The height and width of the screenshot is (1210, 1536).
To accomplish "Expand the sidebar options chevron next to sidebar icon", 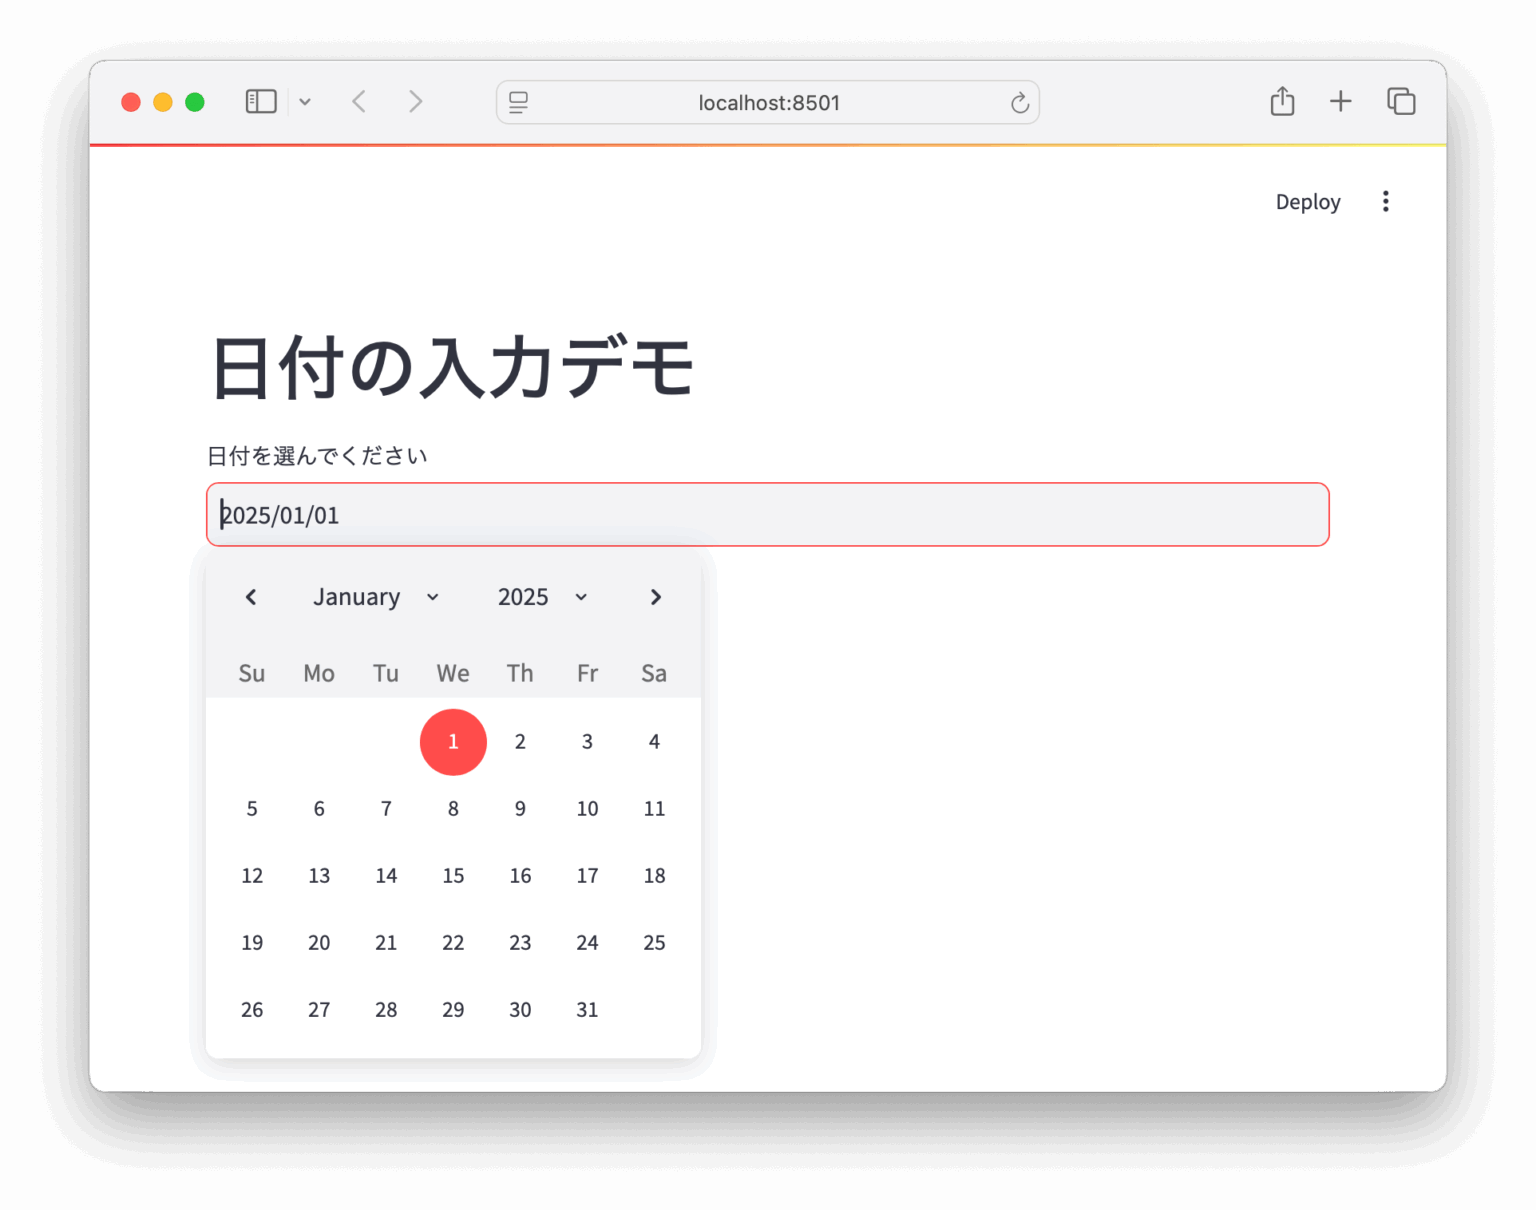I will 305,101.
